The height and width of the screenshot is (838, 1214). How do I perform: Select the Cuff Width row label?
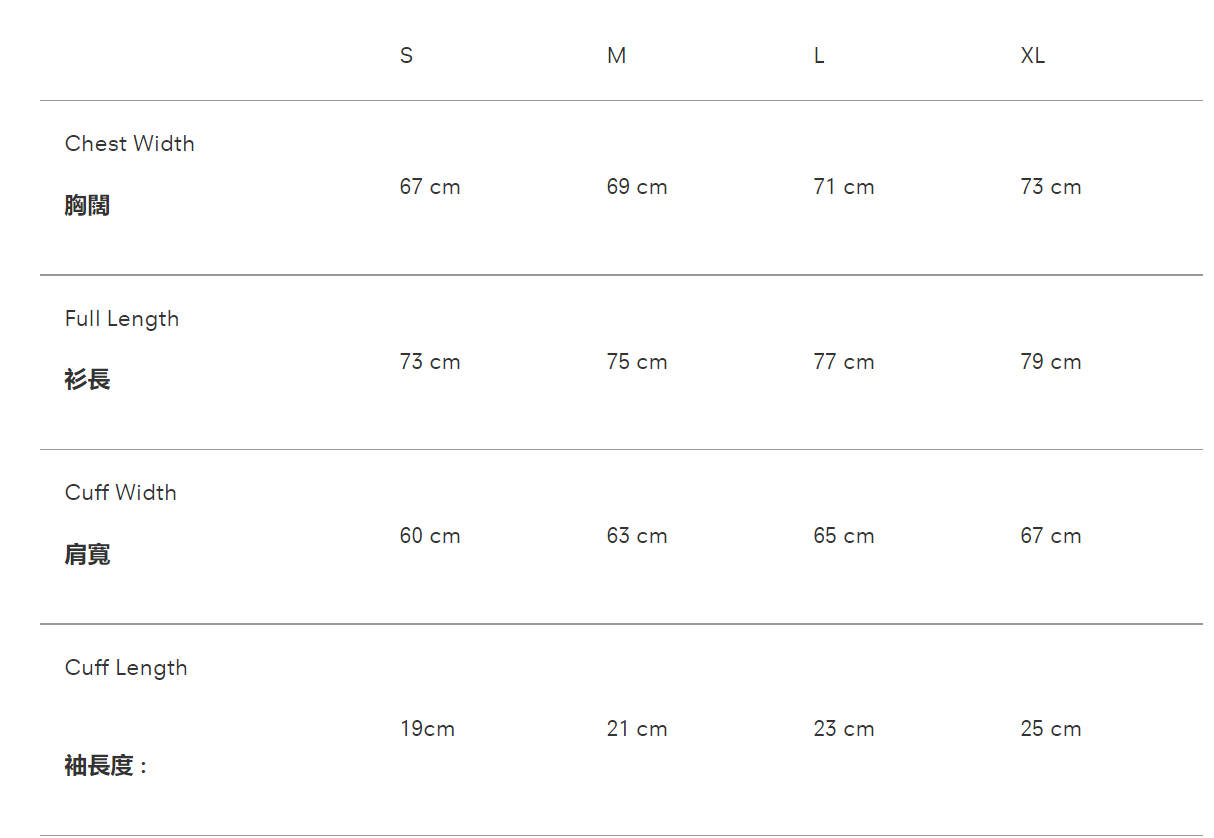[121, 493]
